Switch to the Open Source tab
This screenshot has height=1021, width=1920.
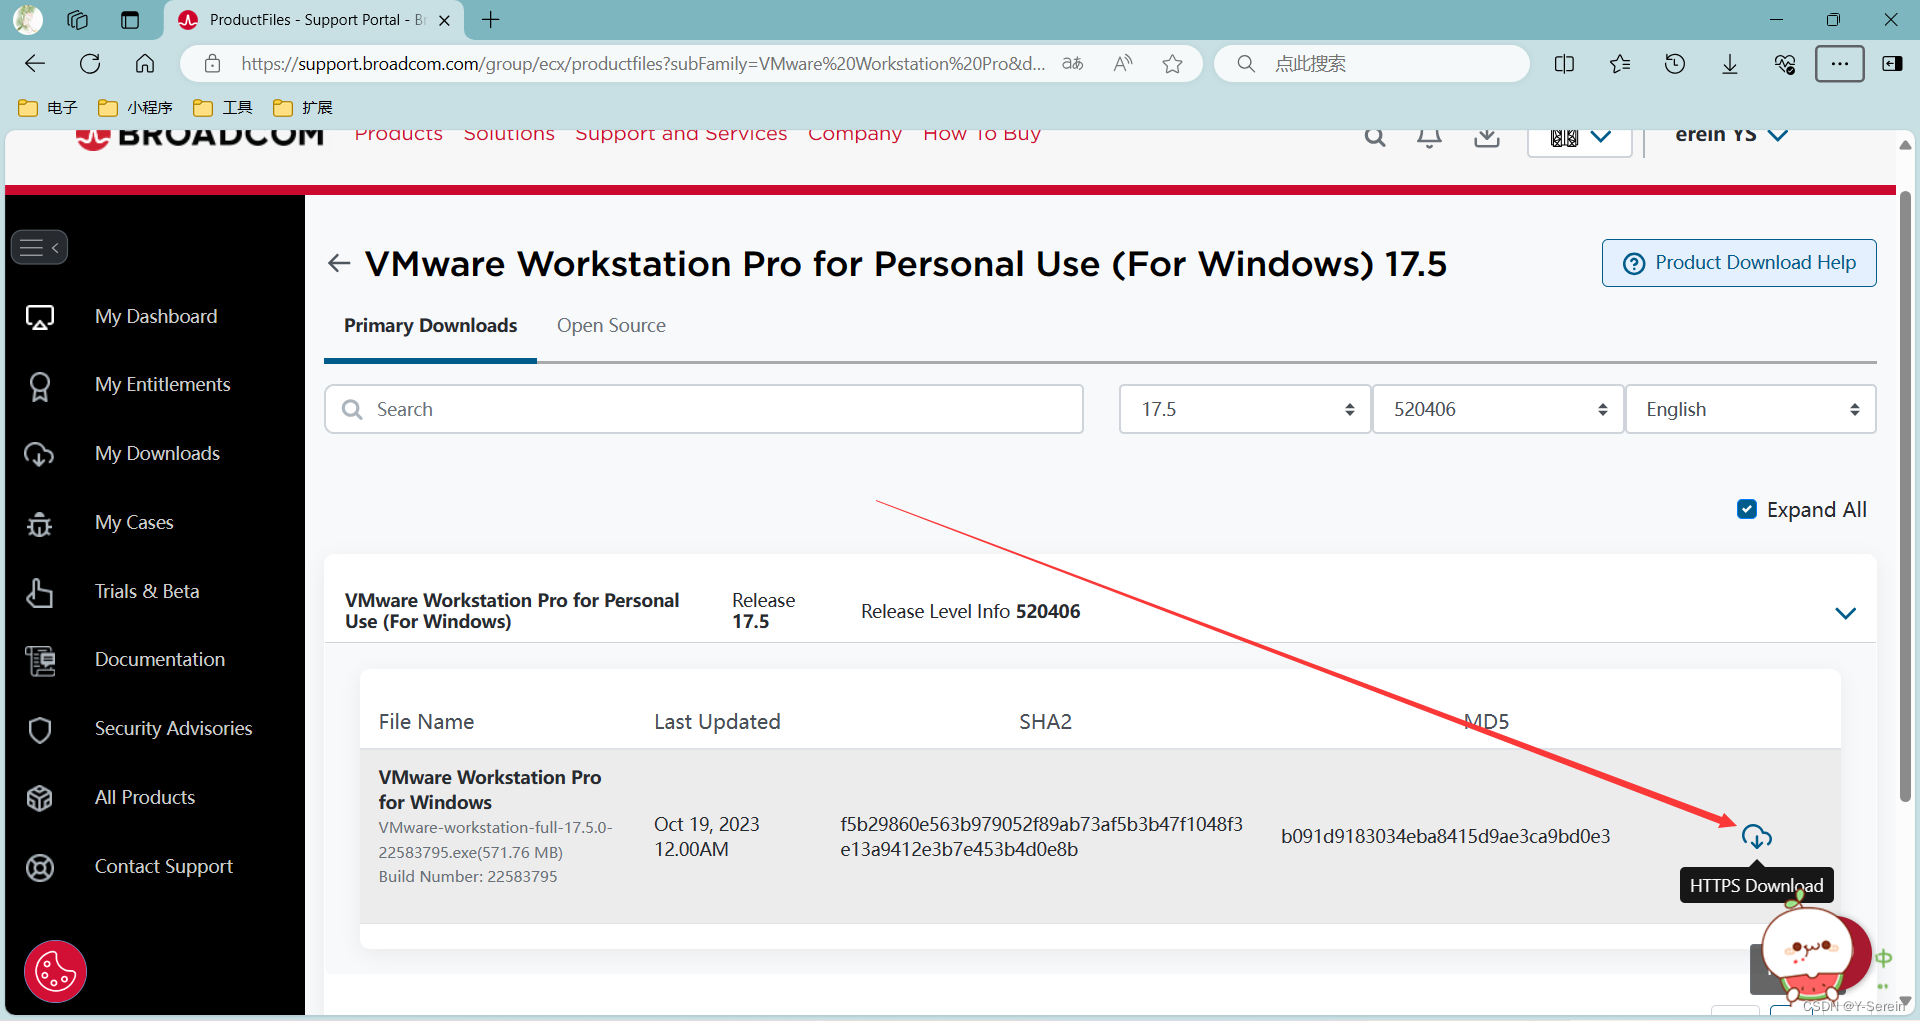(611, 325)
